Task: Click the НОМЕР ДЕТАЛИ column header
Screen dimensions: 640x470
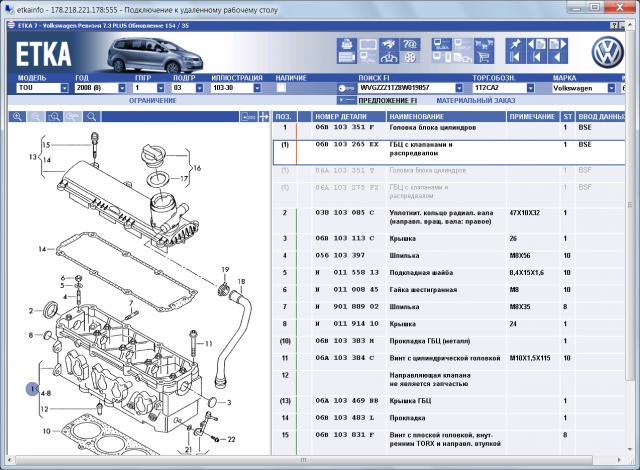Action: [349, 117]
